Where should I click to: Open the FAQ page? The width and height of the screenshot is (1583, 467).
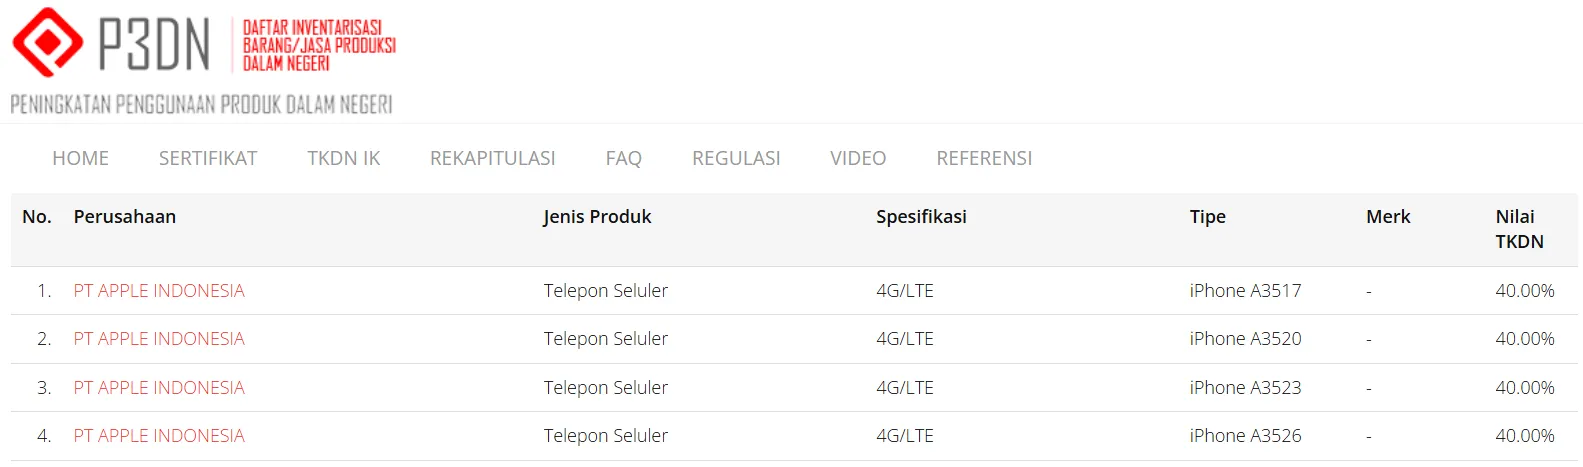click(x=623, y=158)
